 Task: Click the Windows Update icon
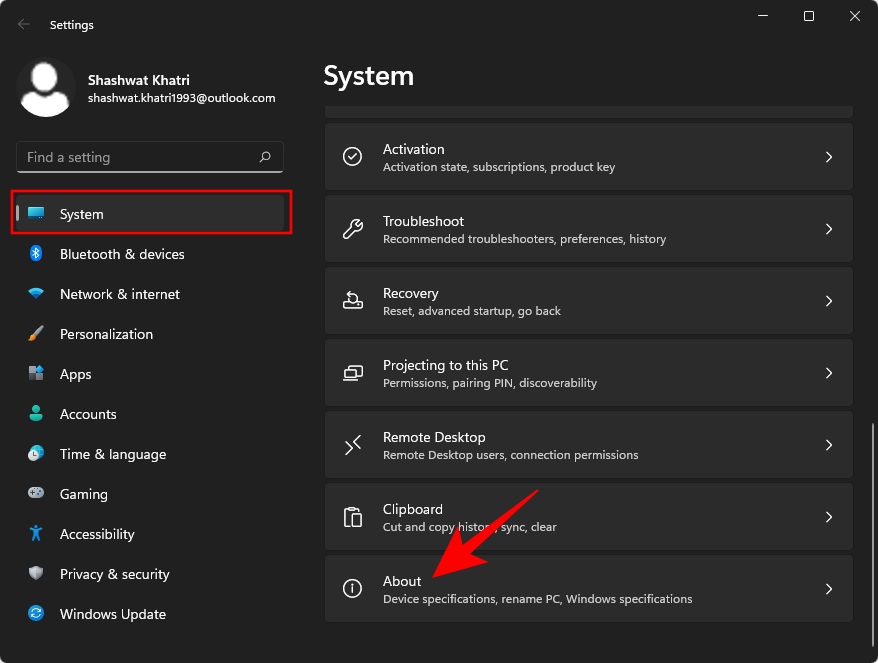click(x=35, y=614)
